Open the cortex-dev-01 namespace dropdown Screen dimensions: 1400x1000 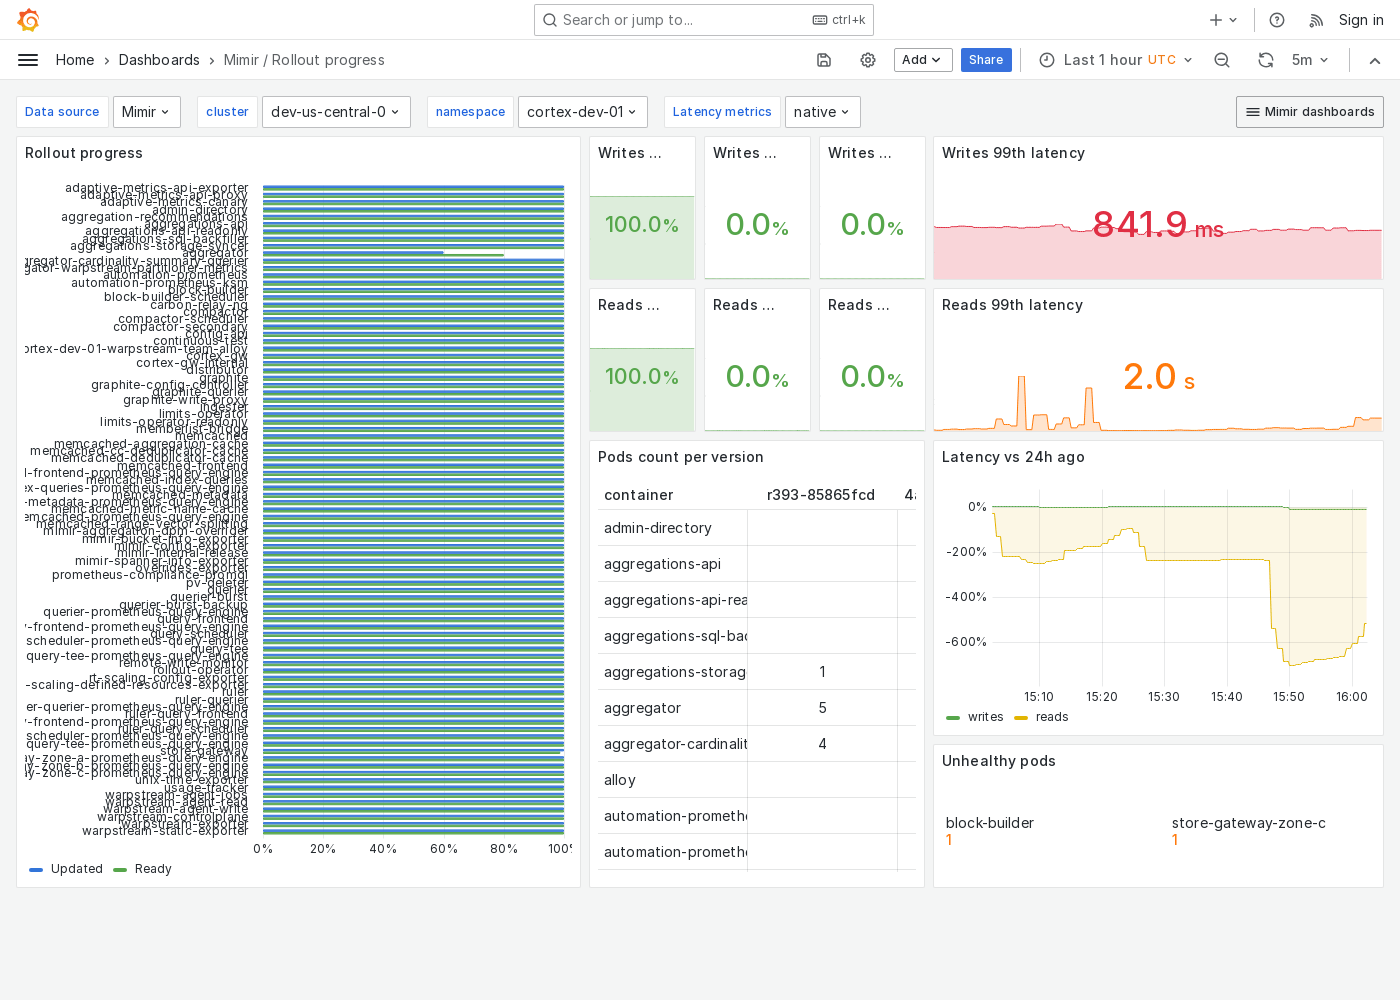point(582,112)
